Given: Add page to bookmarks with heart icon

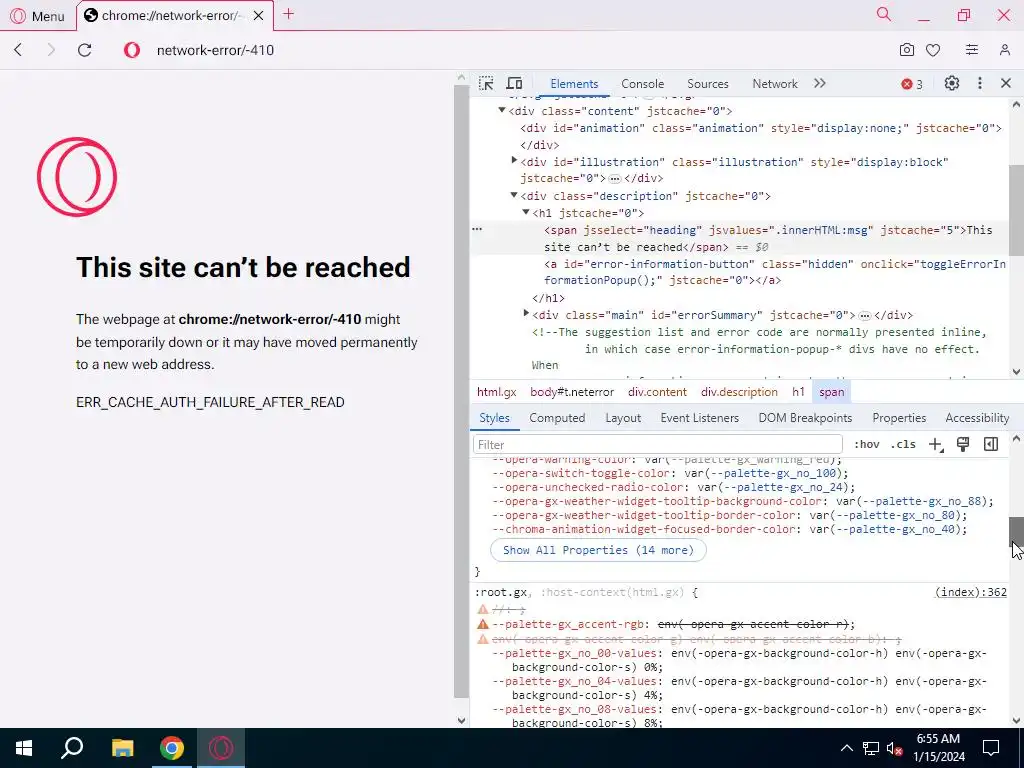Looking at the screenshot, I should coord(933,50).
